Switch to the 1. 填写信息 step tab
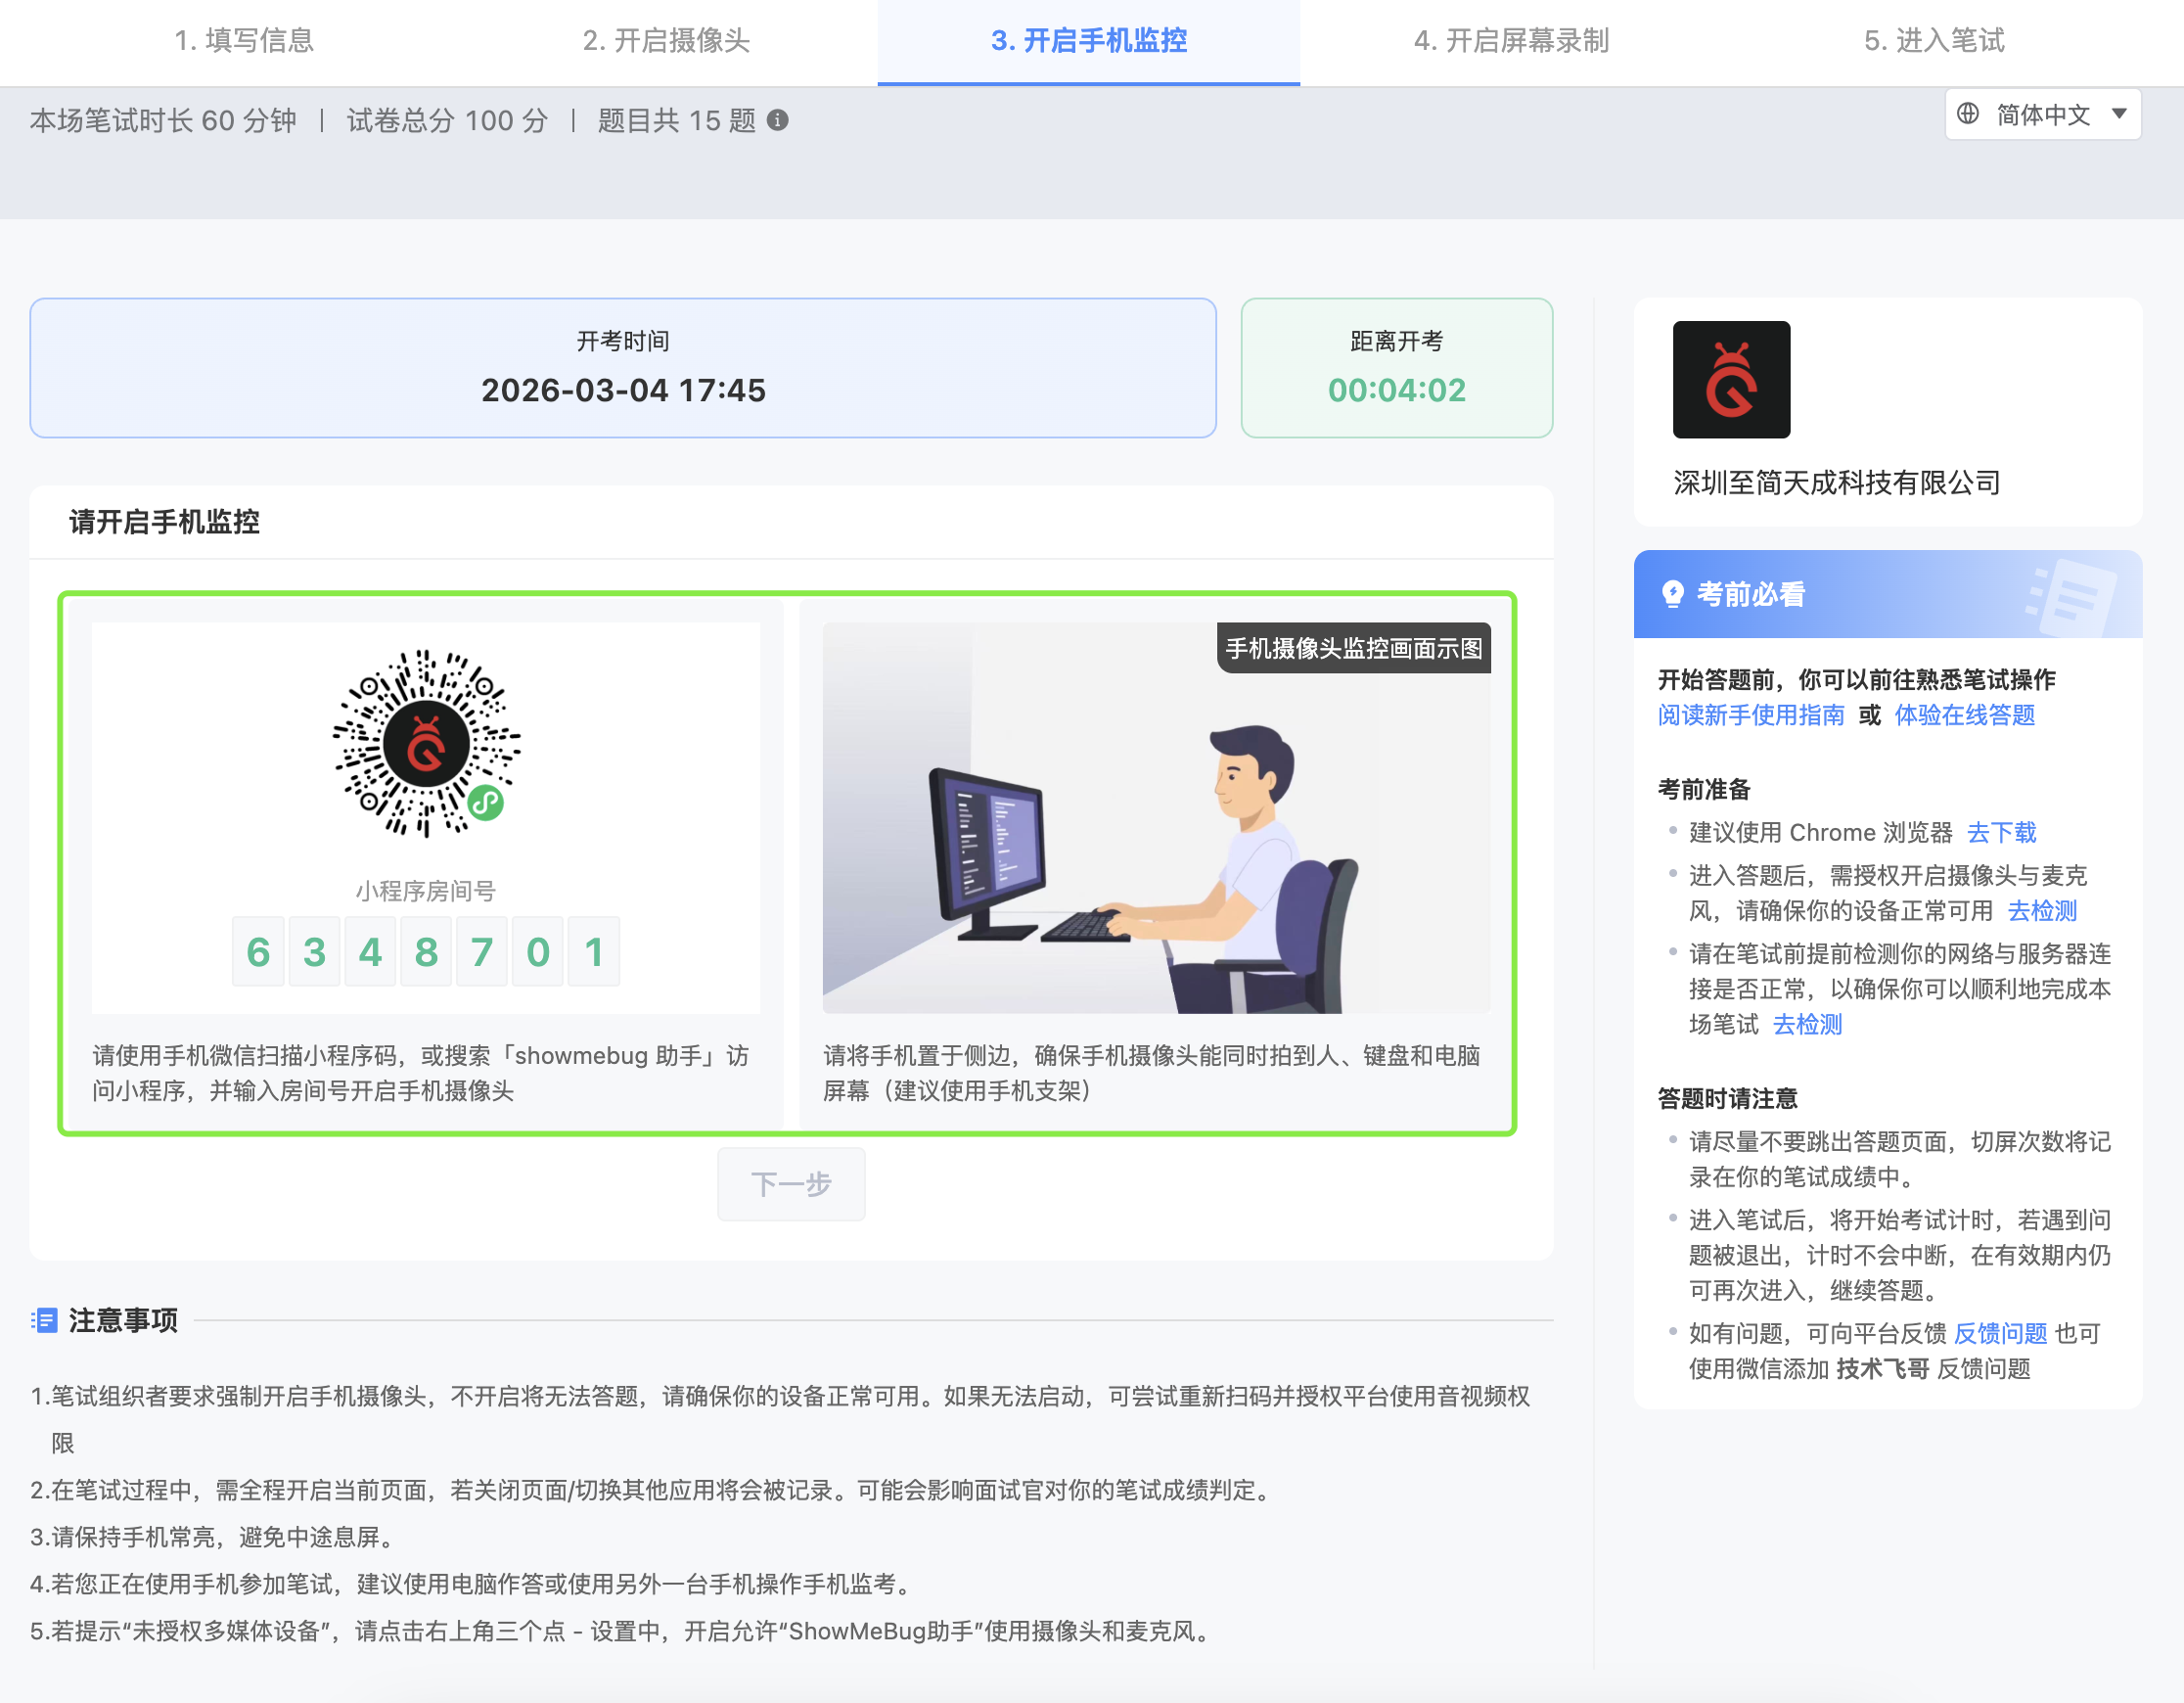Screen dimensions: 2184x1703 [244, 41]
